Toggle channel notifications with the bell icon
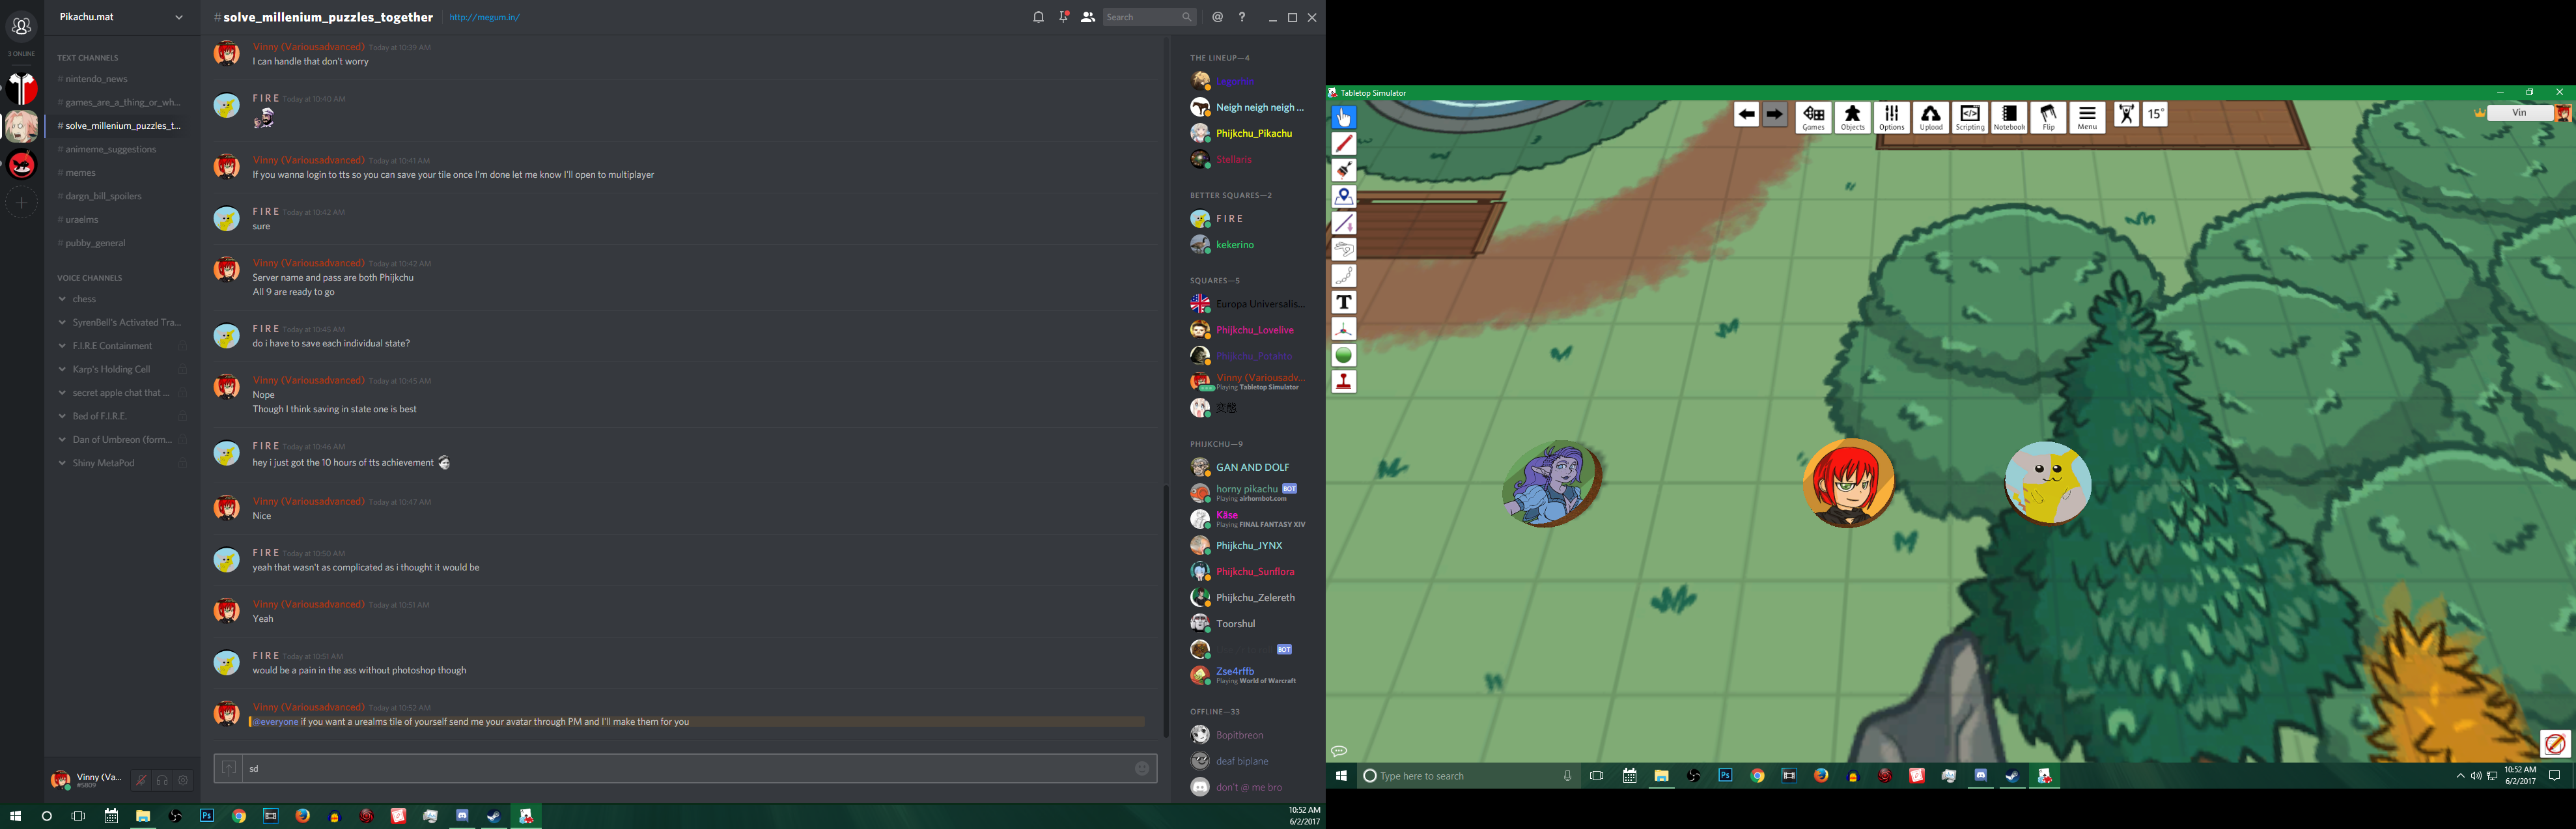2576x829 pixels. point(1038,17)
